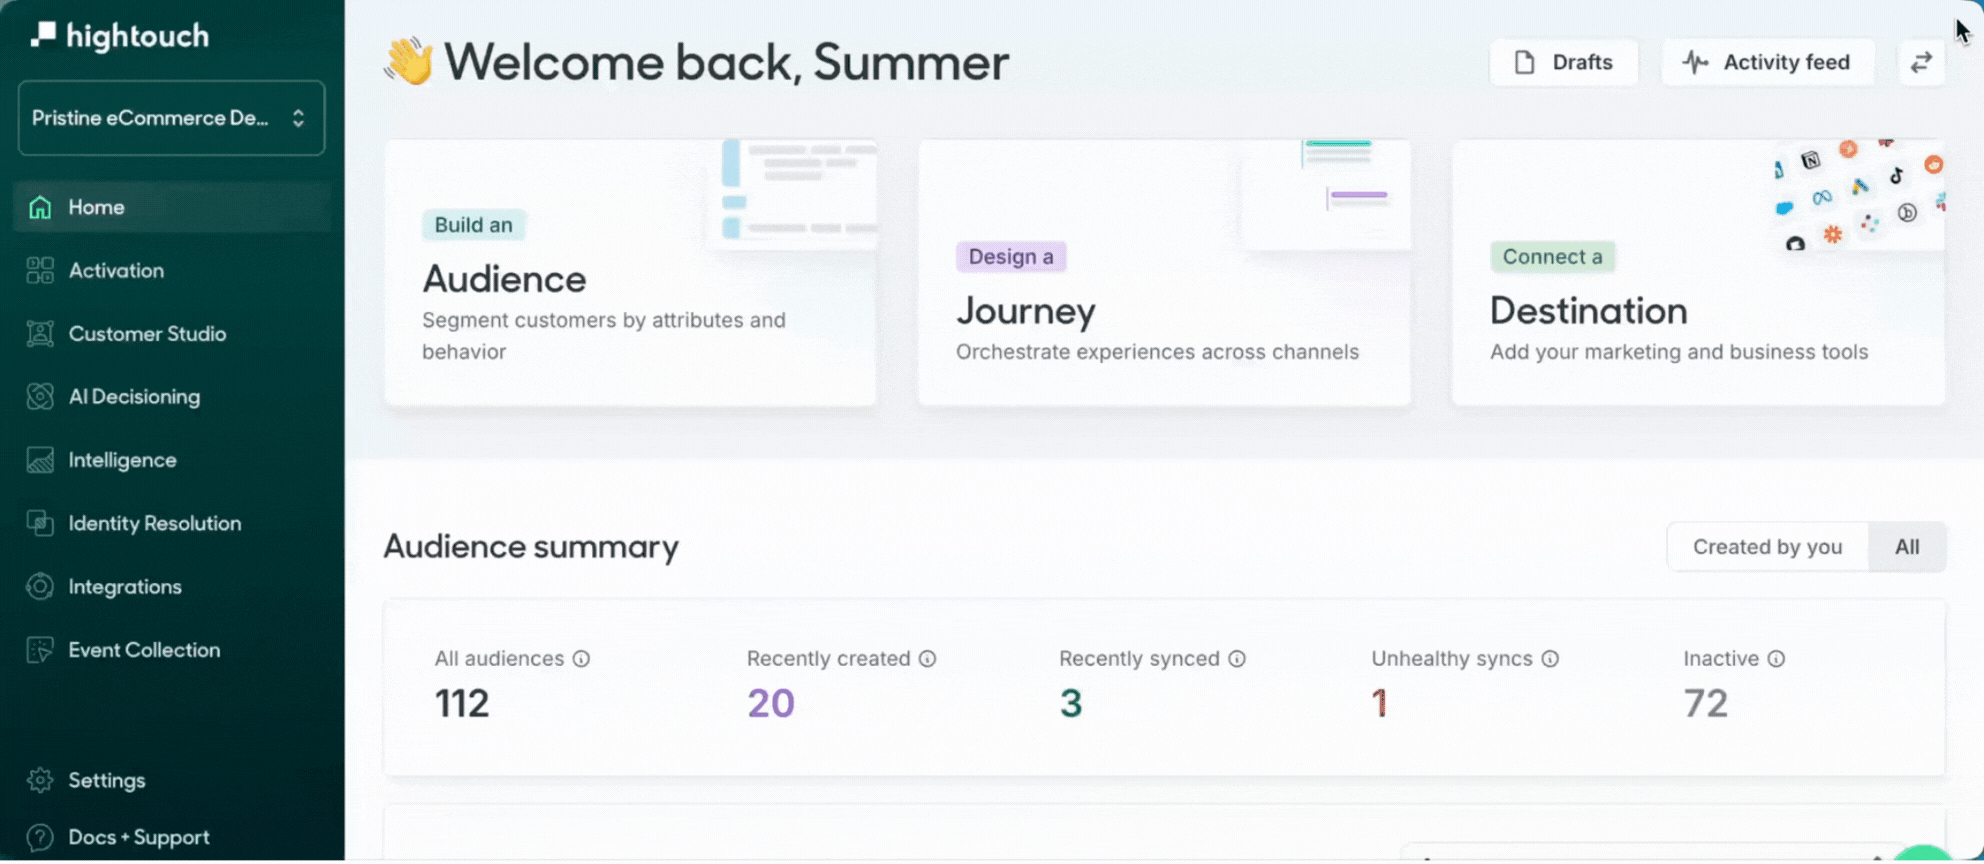Open the Activation sidebar icon
This screenshot has width=1984, height=864.
tap(40, 270)
